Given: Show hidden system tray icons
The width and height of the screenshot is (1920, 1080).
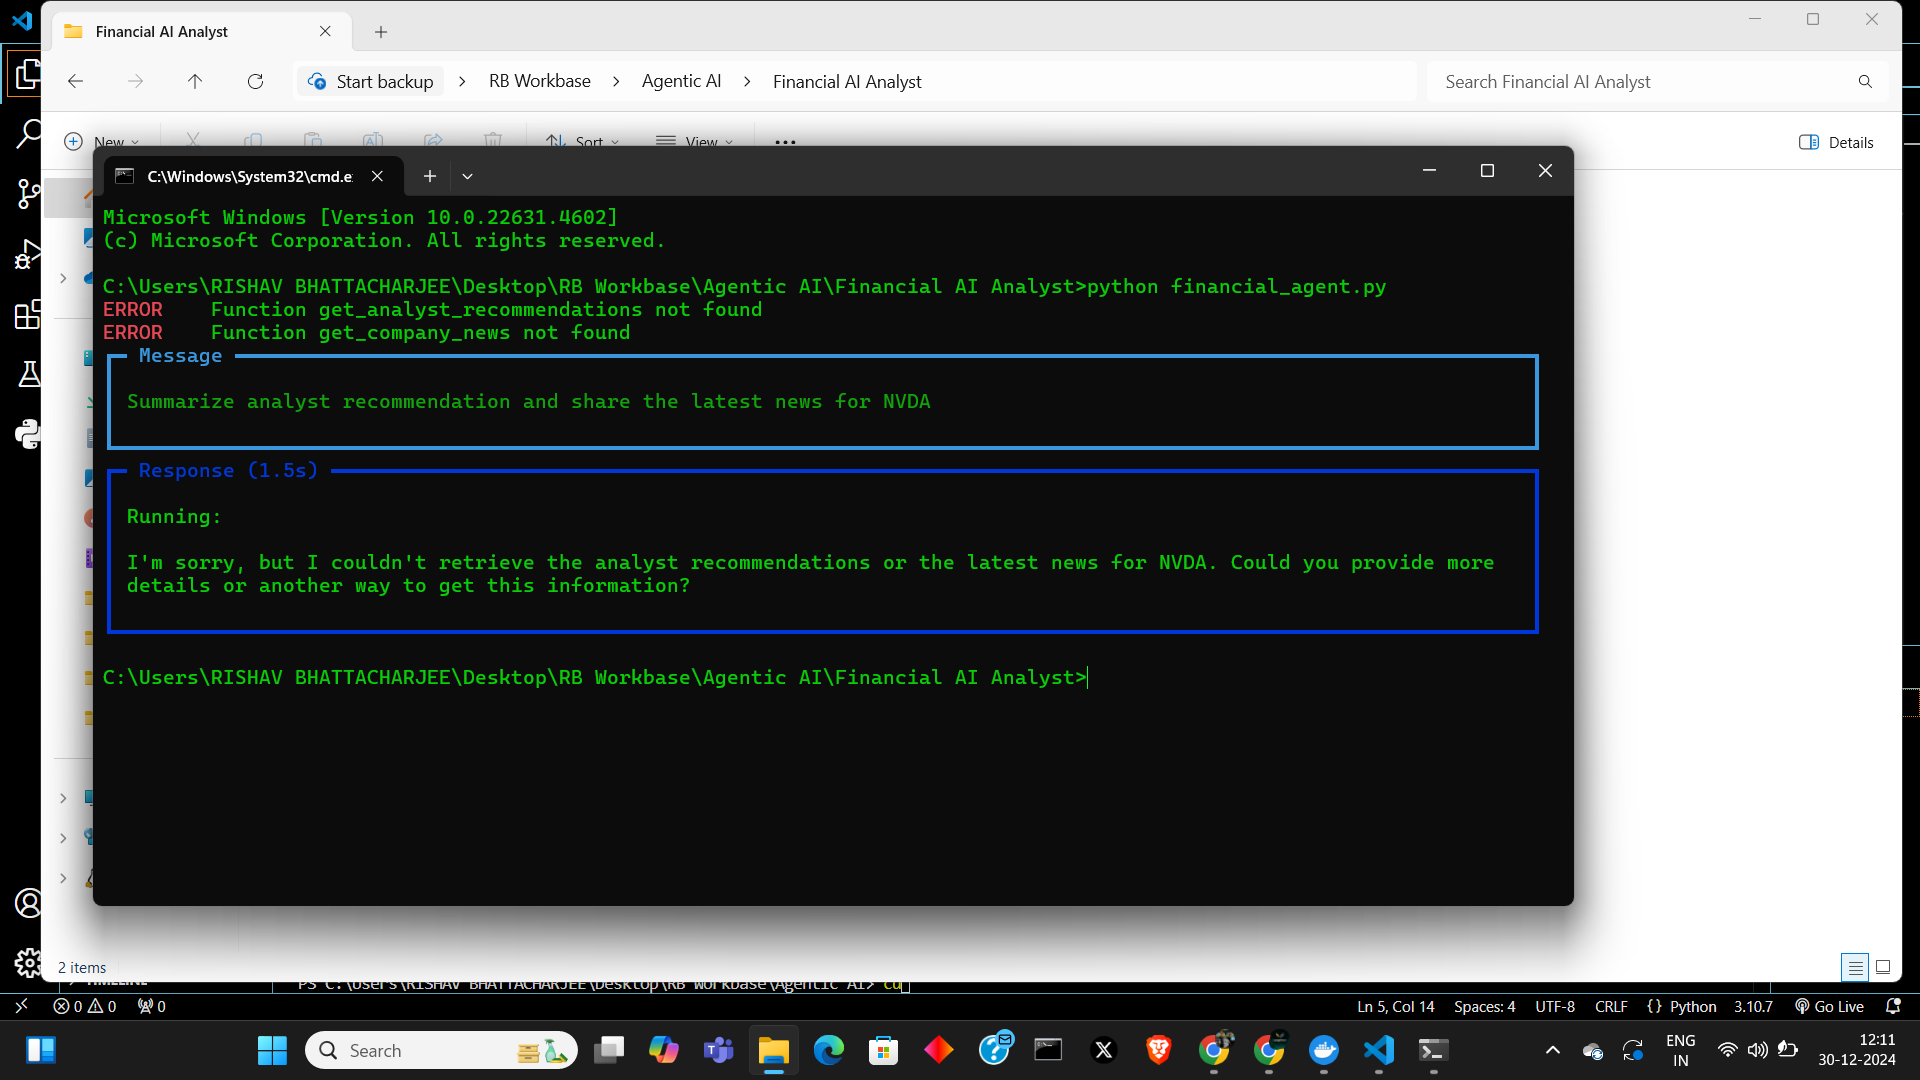Looking at the screenshot, I should tap(1552, 1051).
